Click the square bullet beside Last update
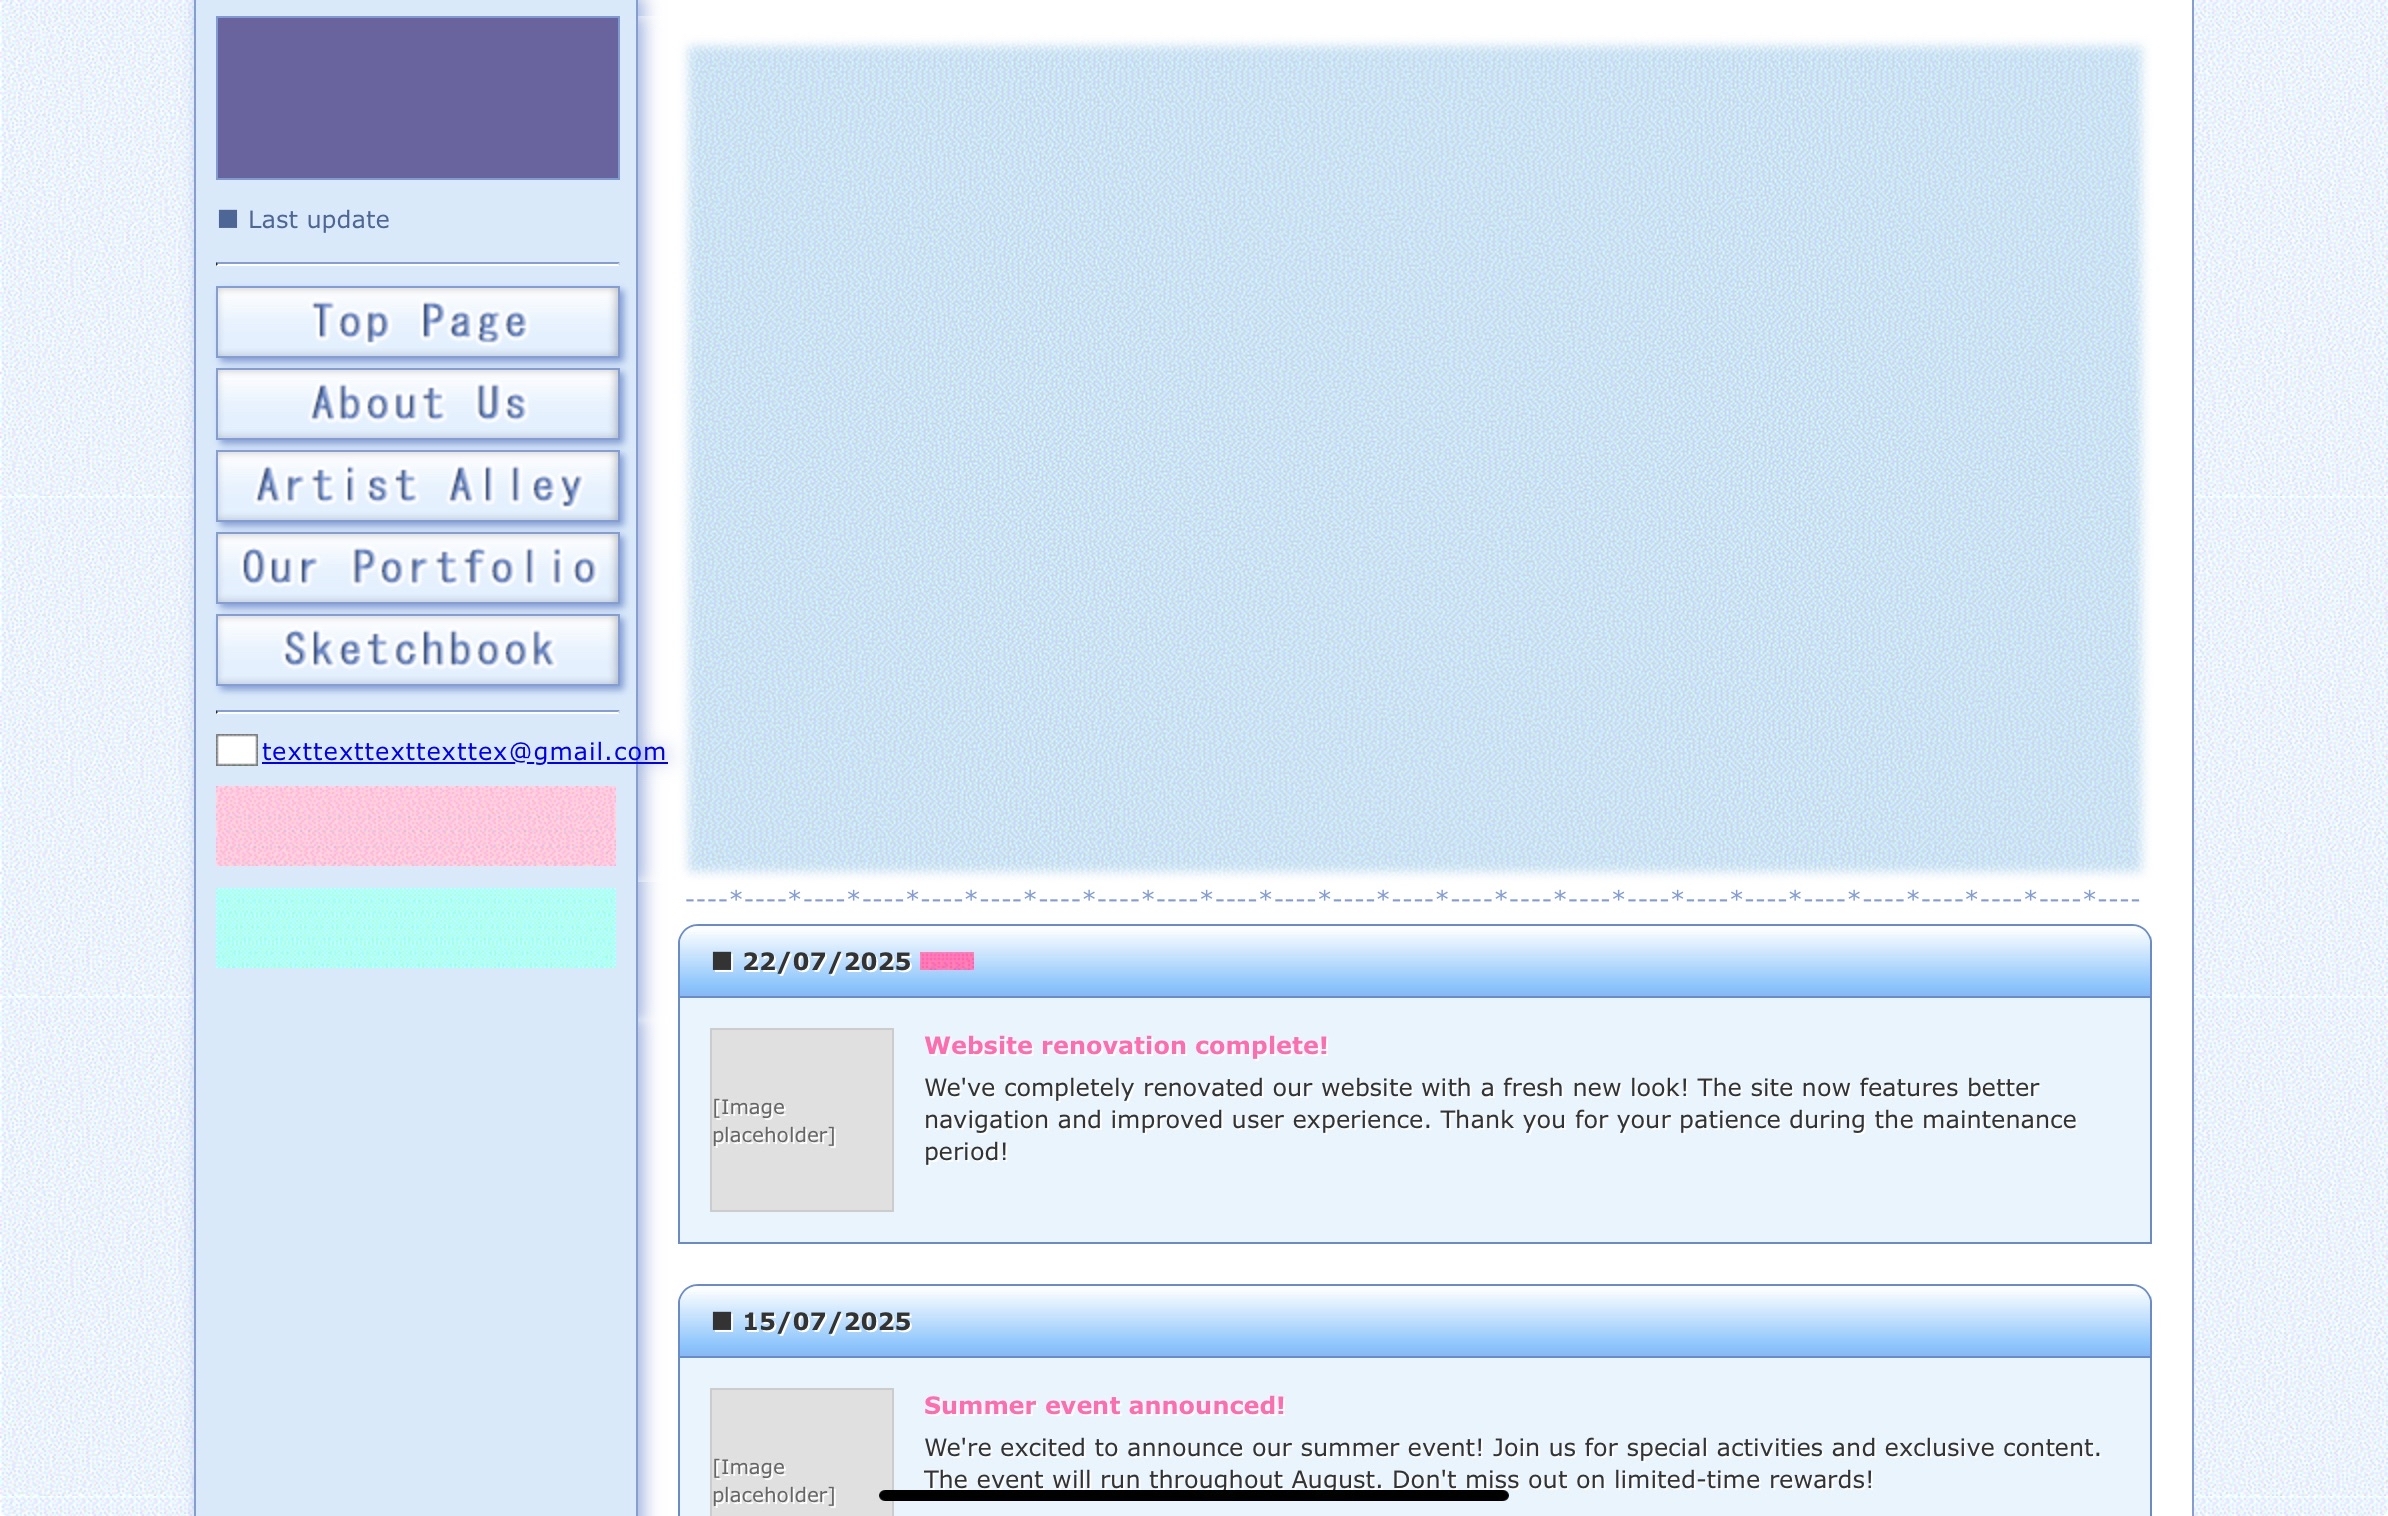The width and height of the screenshot is (2388, 1516). [x=228, y=219]
